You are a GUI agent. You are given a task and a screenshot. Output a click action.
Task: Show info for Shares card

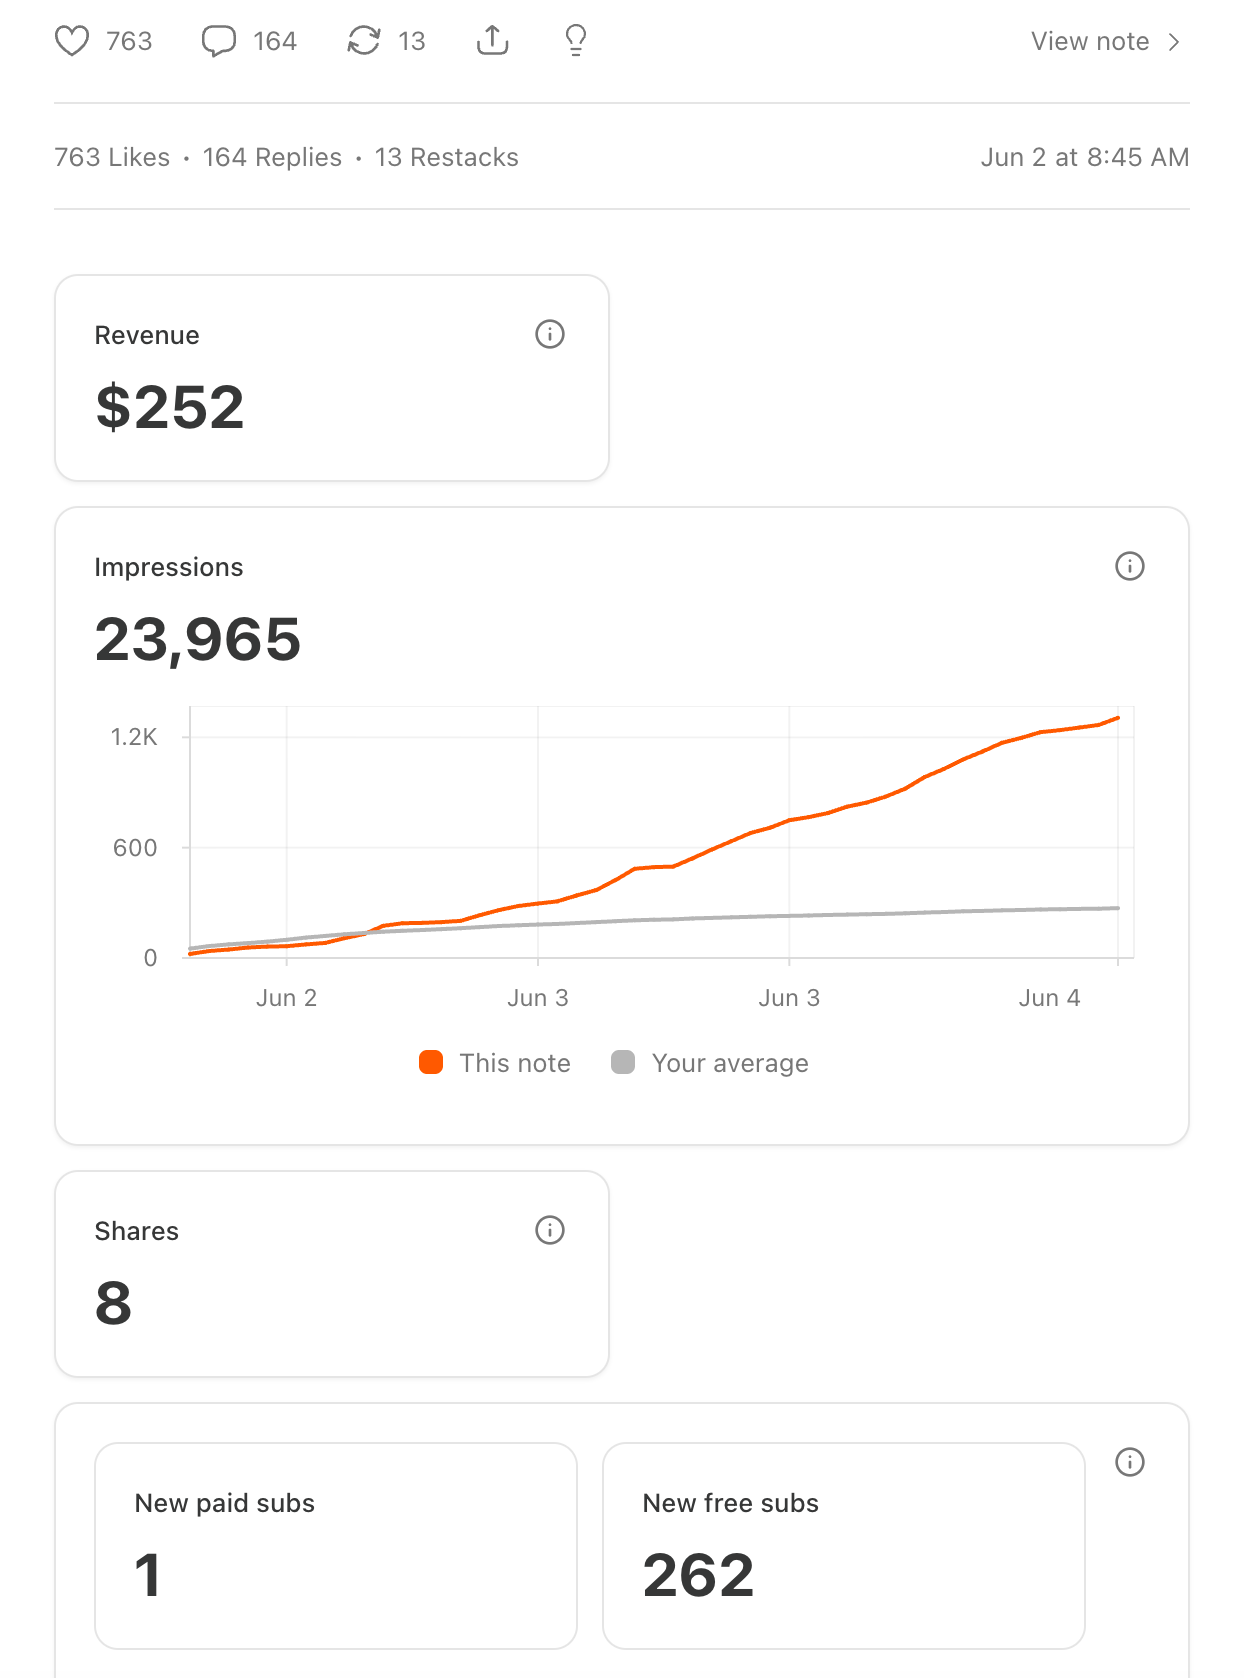pyautogui.click(x=550, y=1230)
